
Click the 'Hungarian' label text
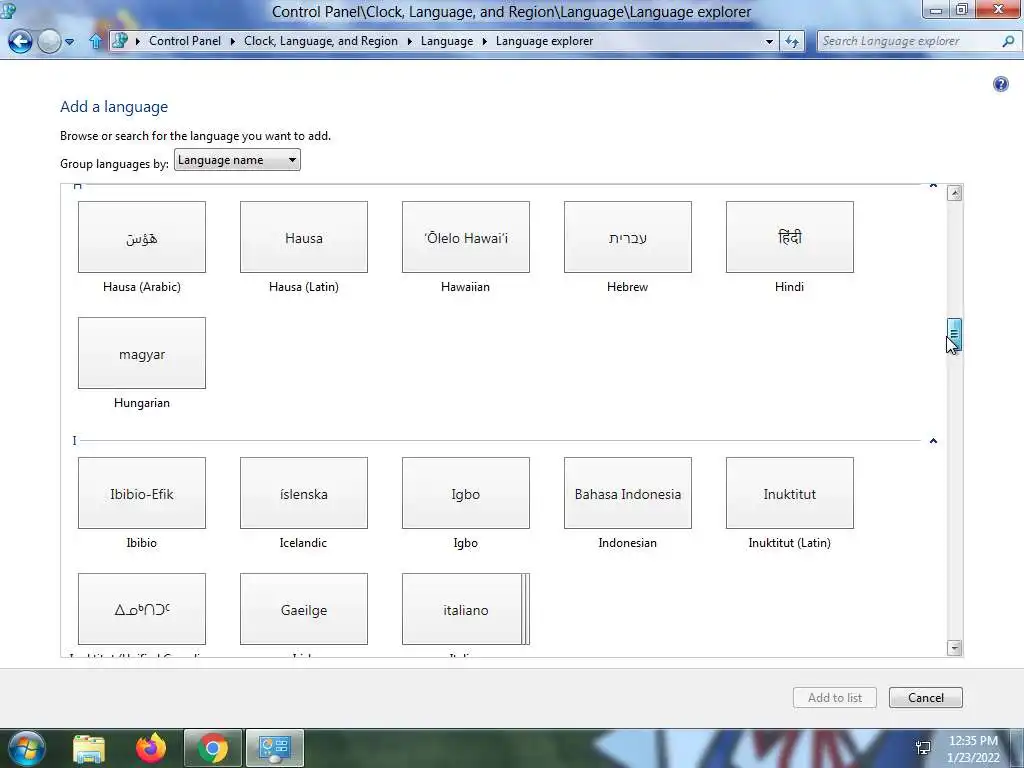142,403
